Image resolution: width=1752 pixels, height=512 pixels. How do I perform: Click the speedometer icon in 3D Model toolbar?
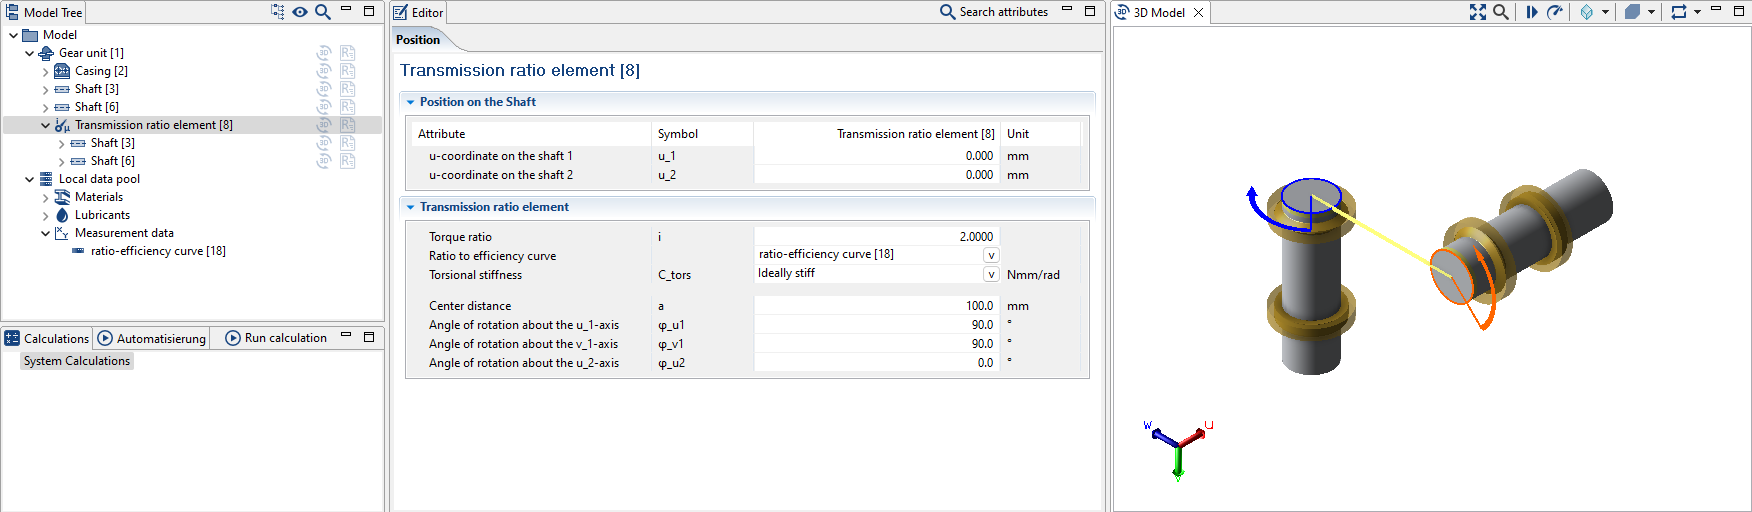click(x=1555, y=12)
